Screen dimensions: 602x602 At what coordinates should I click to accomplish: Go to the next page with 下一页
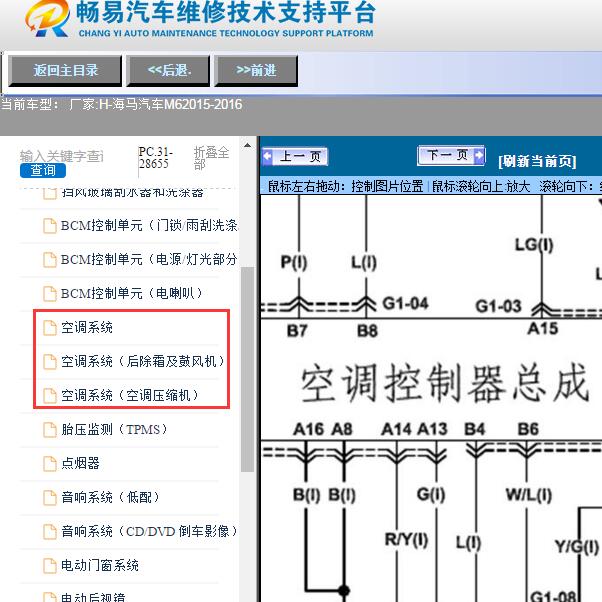(451, 155)
